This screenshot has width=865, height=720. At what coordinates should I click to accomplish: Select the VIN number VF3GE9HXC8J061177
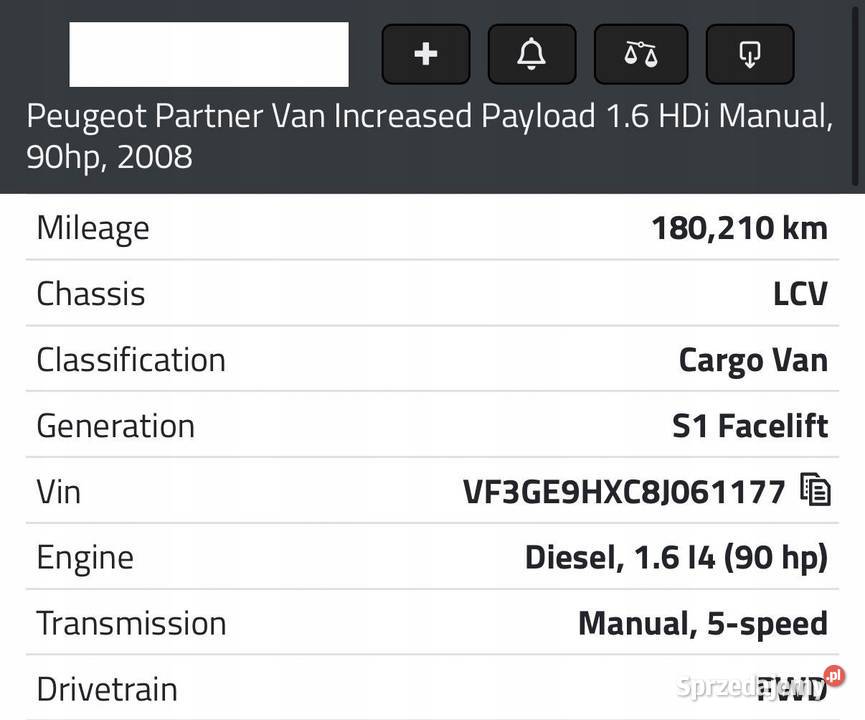pos(624,492)
